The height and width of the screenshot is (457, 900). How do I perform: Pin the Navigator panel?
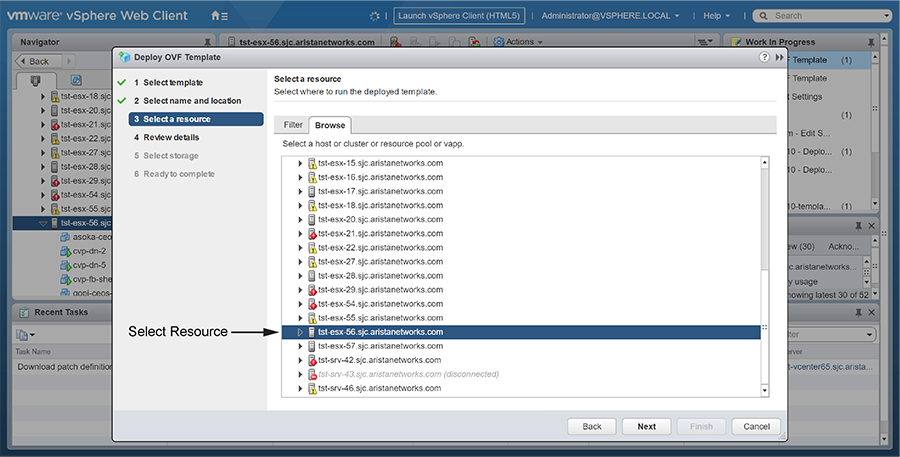click(207, 42)
